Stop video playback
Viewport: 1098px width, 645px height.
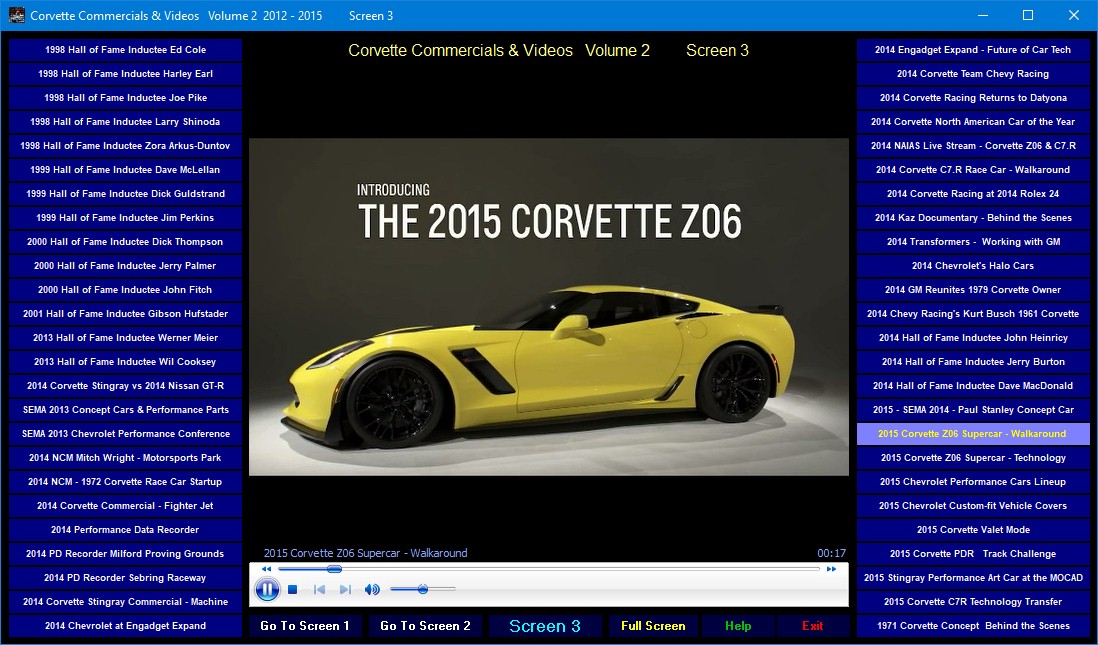[x=293, y=590]
